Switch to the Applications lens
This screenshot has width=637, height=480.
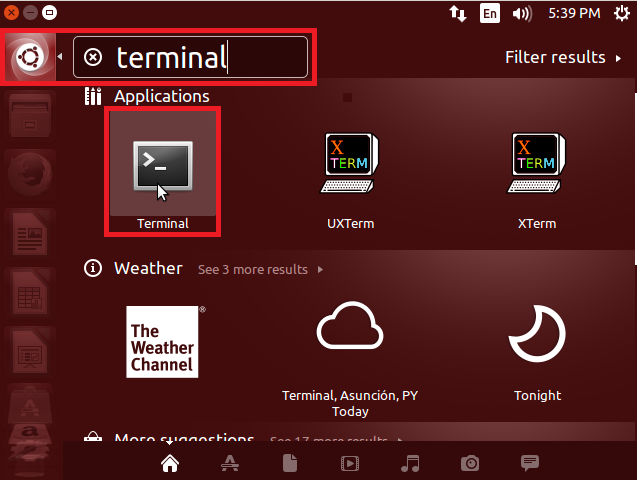tap(230, 463)
